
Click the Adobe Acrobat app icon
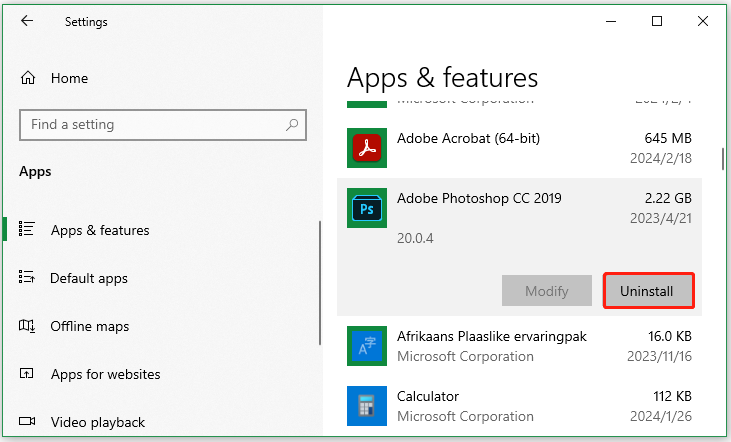pyautogui.click(x=367, y=148)
